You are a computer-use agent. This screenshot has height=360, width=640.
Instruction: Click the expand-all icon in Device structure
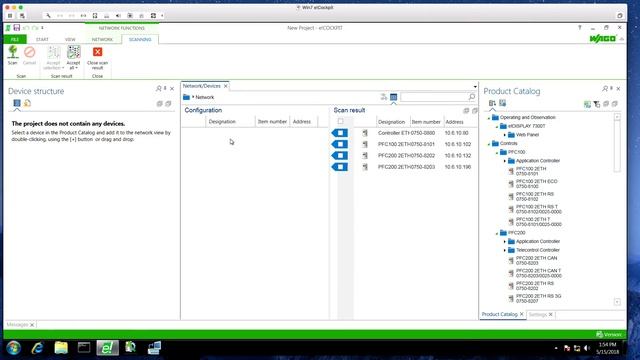160,104
